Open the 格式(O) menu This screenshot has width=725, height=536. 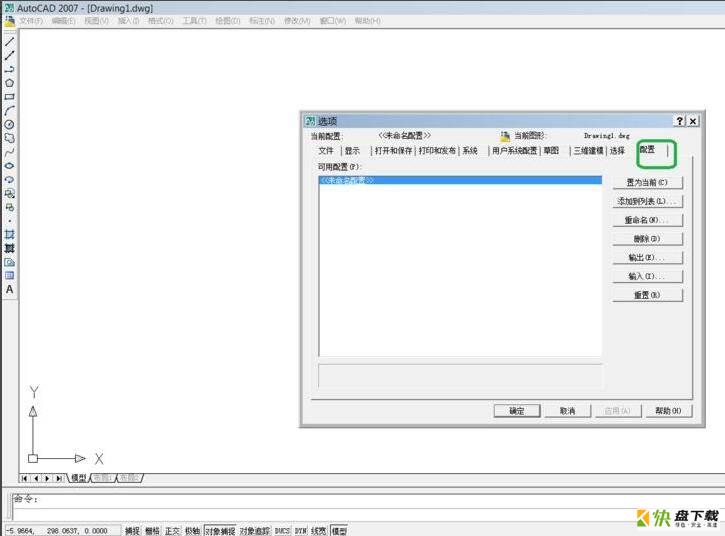[160, 21]
